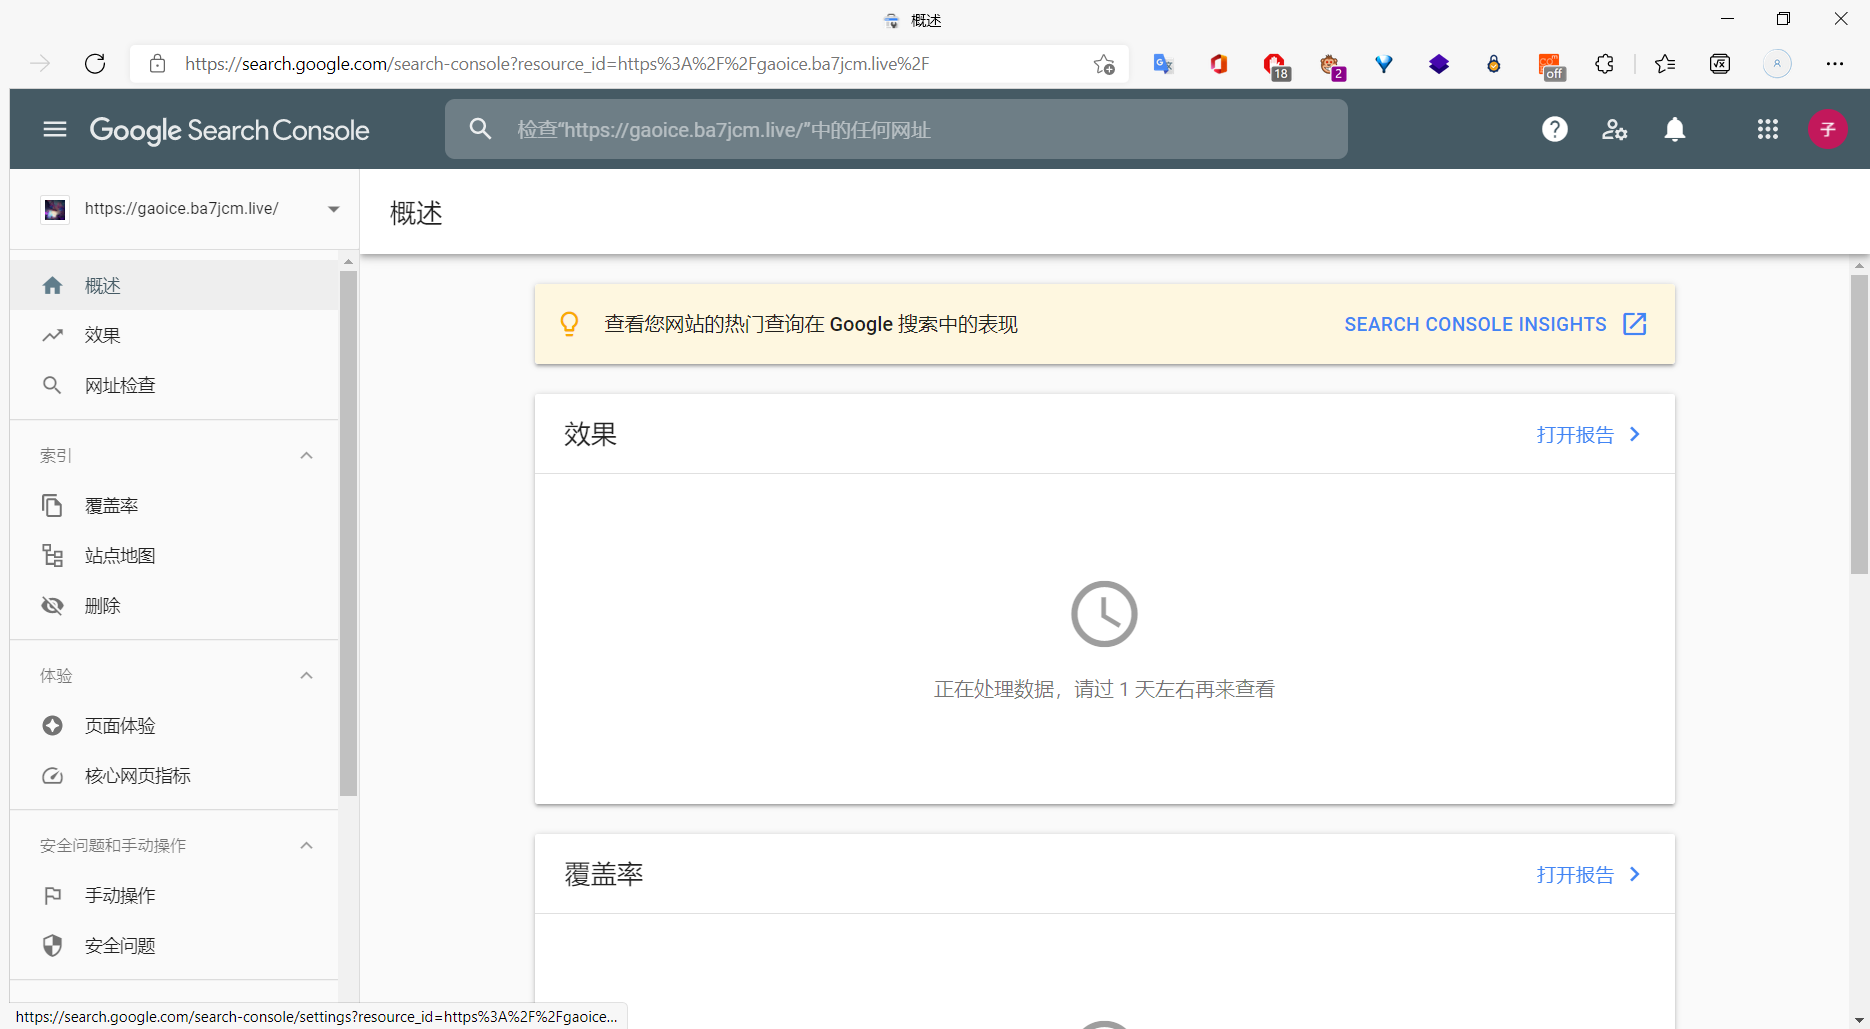1870x1029 pixels.
Task: Click the chevron next to 覆盖率 打开报告
Action: [1635, 874]
